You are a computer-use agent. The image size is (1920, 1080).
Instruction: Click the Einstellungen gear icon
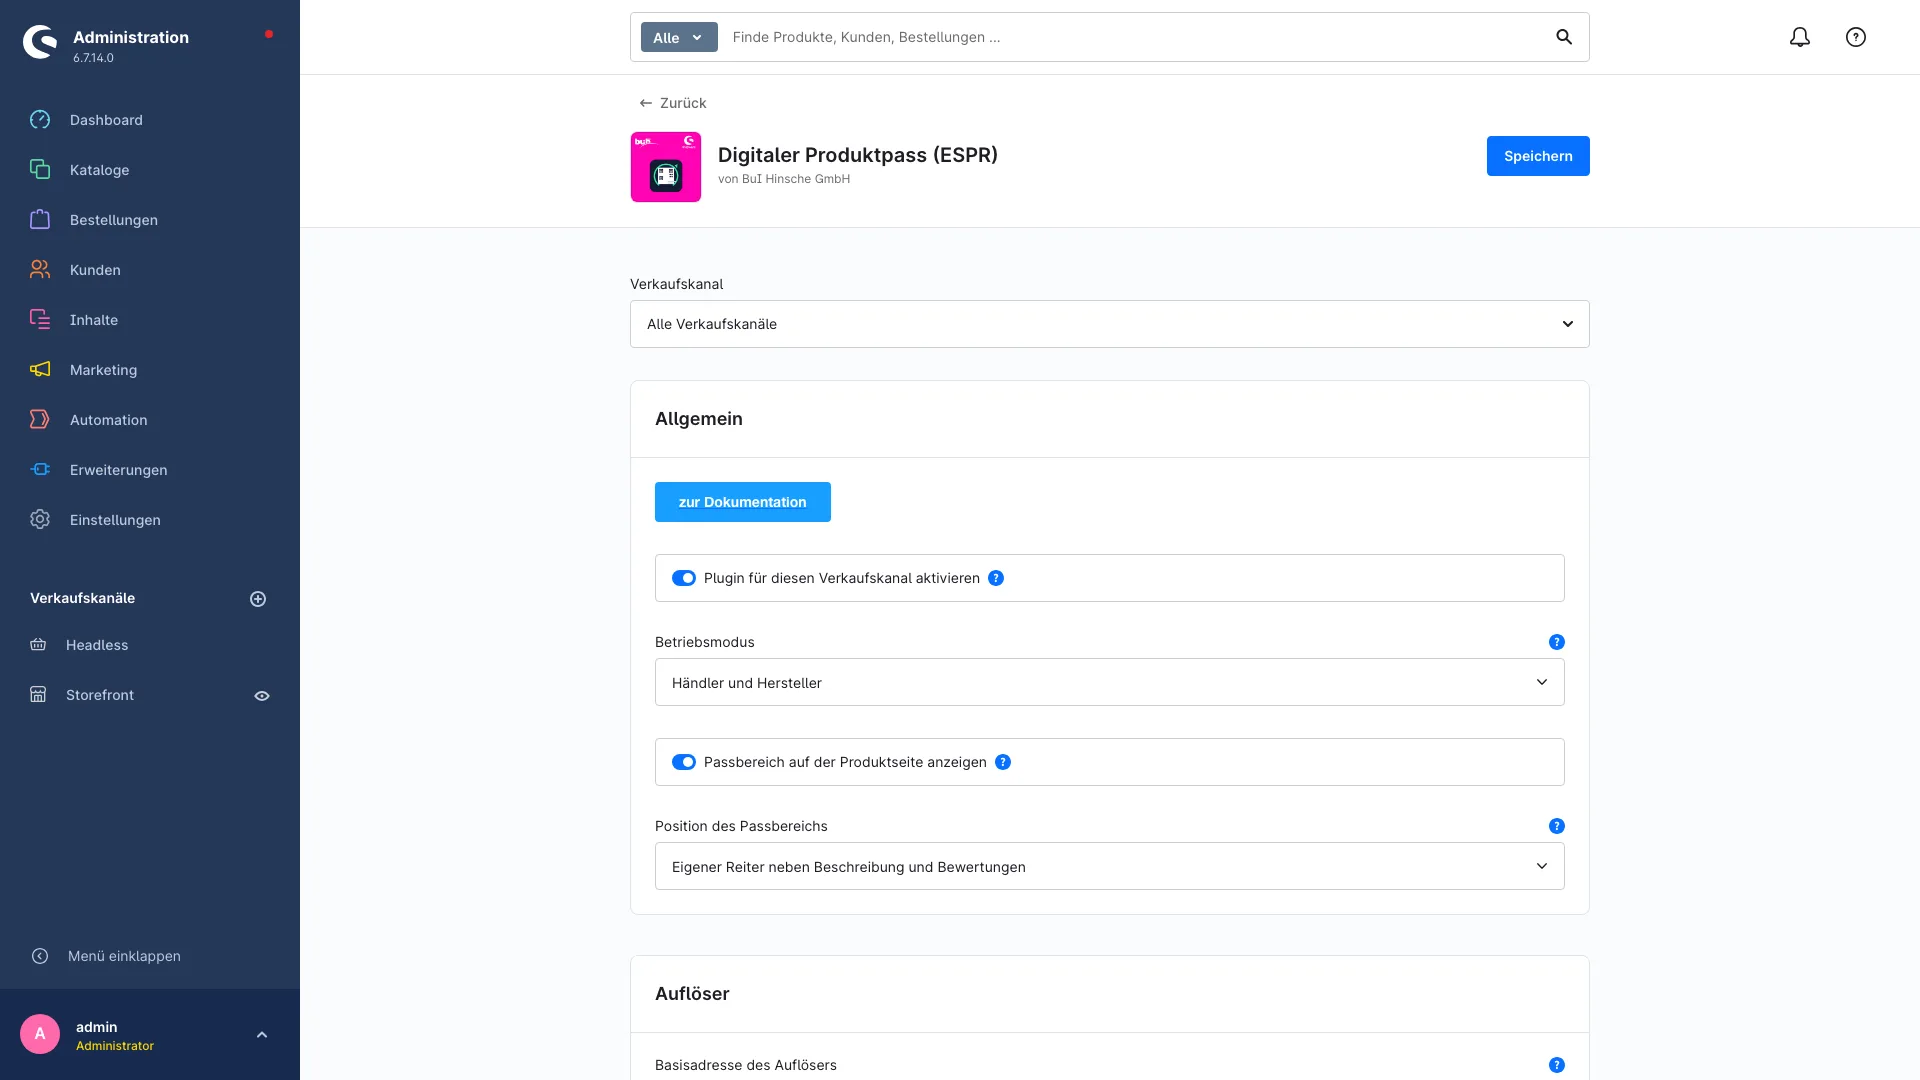(x=40, y=520)
